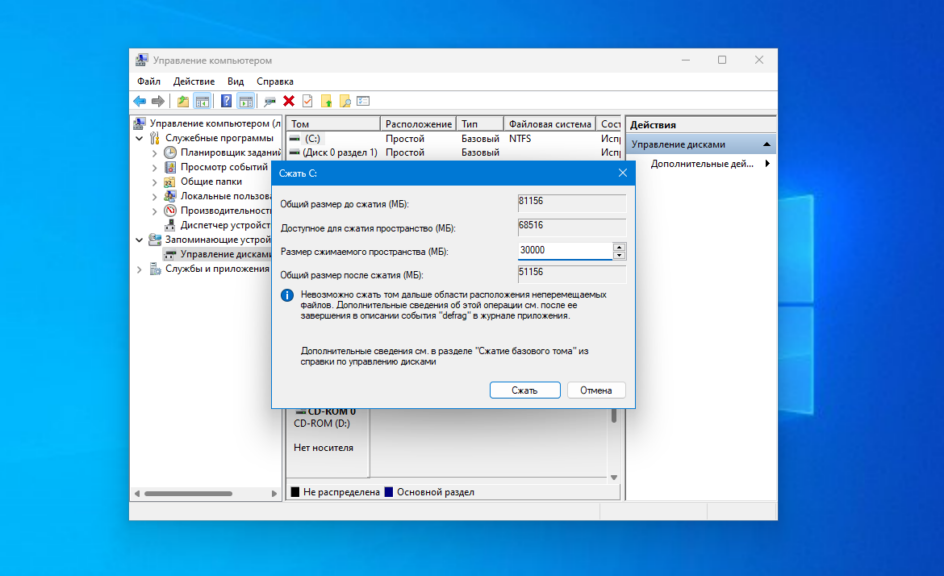Collapse the Служебные программы tree node

pyautogui.click(x=141, y=138)
